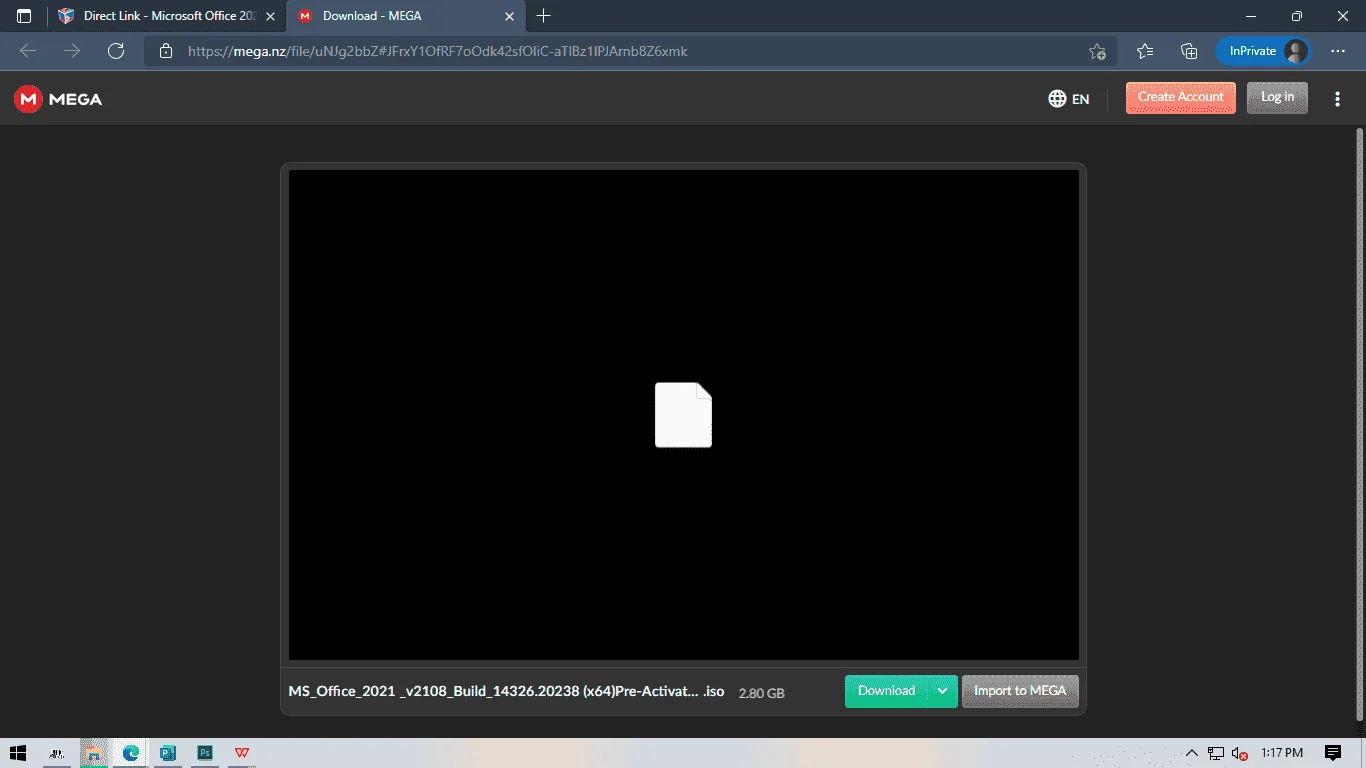
Task: Open Edge Settings and more menu
Action: click(1338, 51)
